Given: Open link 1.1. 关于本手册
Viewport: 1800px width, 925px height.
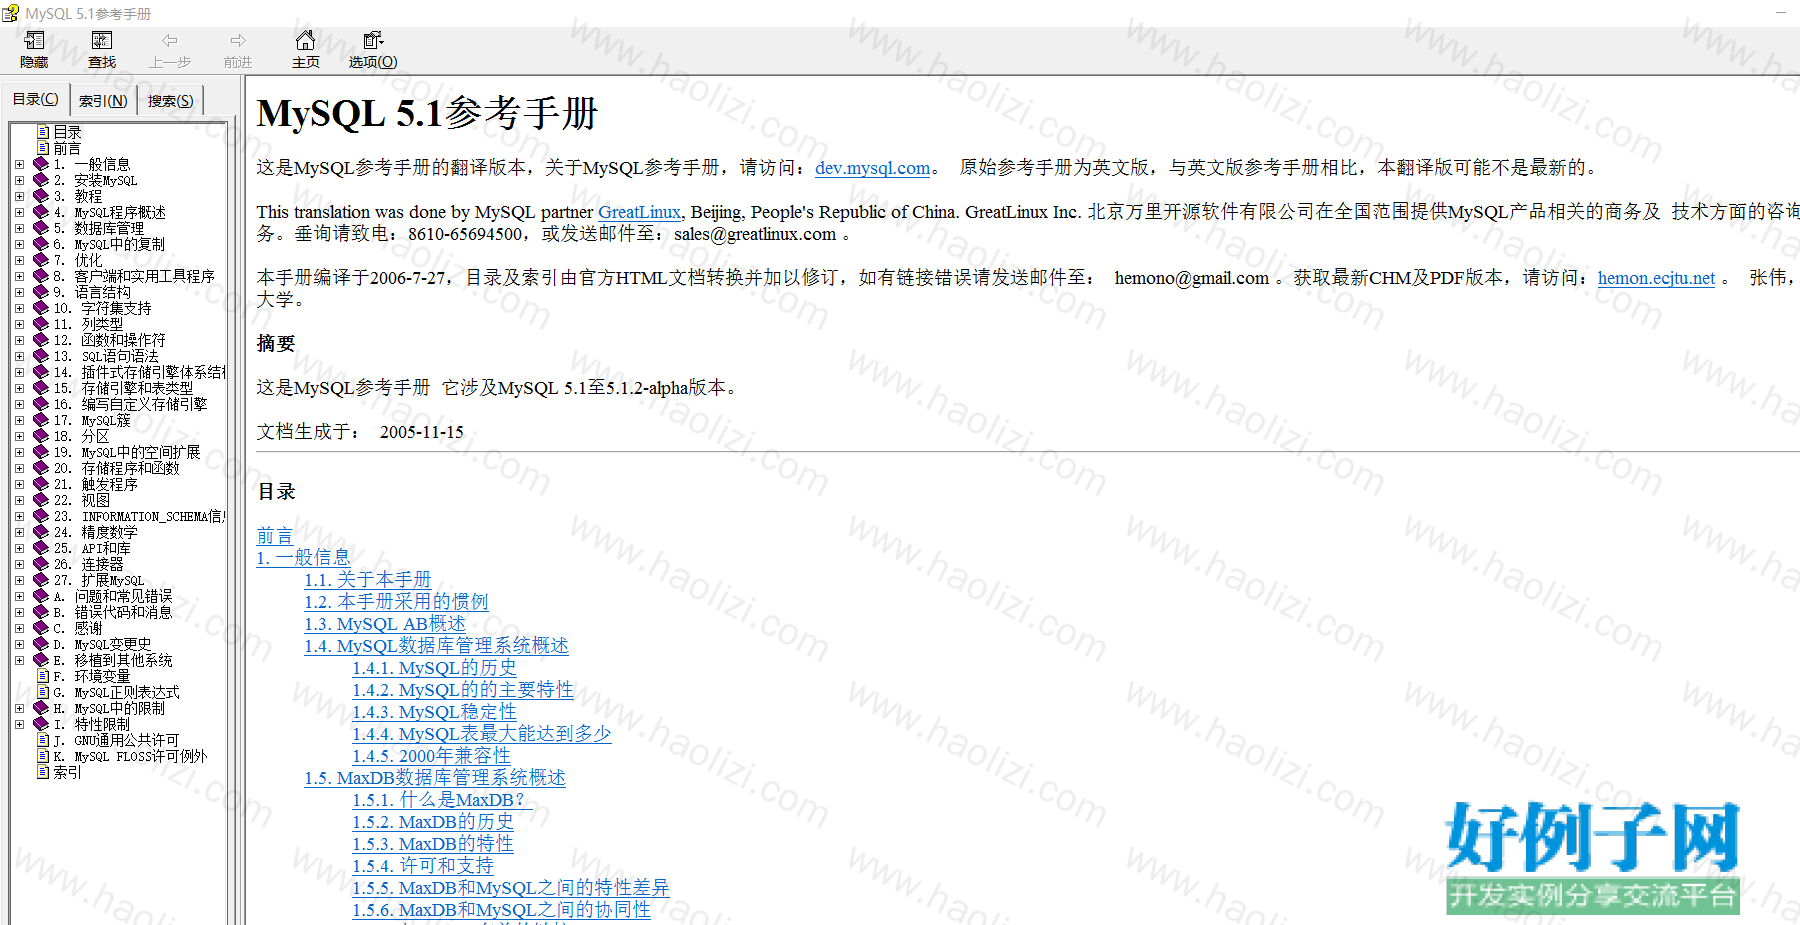Looking at the screenshot, I should 368,580.
